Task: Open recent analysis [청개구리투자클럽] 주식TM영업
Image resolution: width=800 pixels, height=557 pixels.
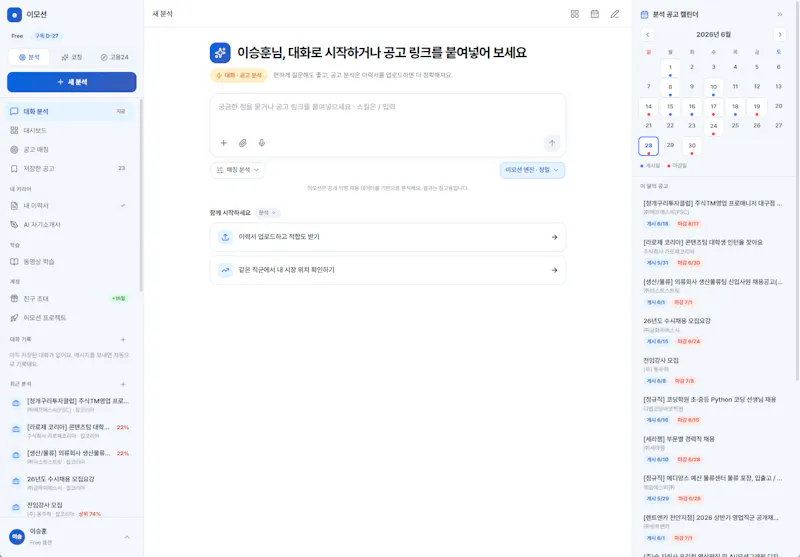Action: tap(70, 405)
